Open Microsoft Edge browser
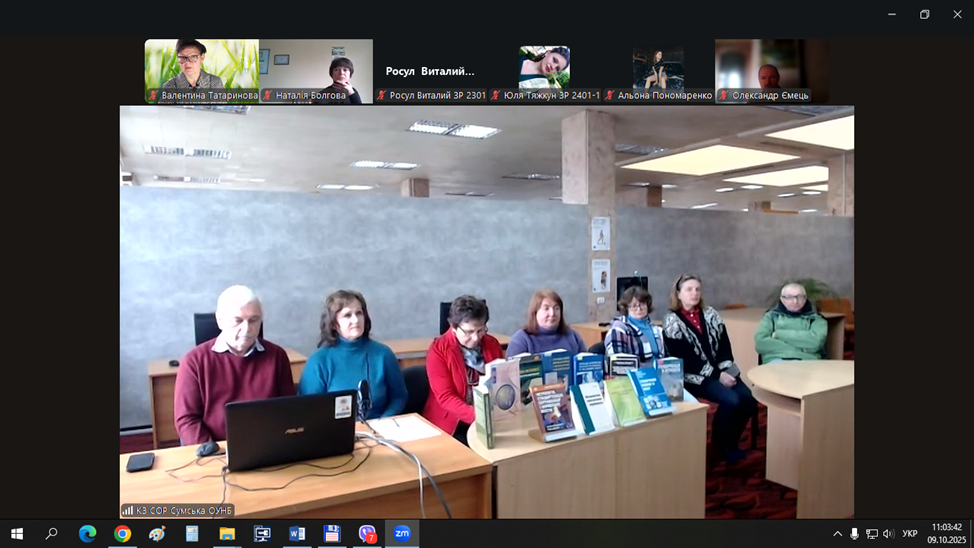The height and width of the screenshot is (548, 974). pos(88,534)
